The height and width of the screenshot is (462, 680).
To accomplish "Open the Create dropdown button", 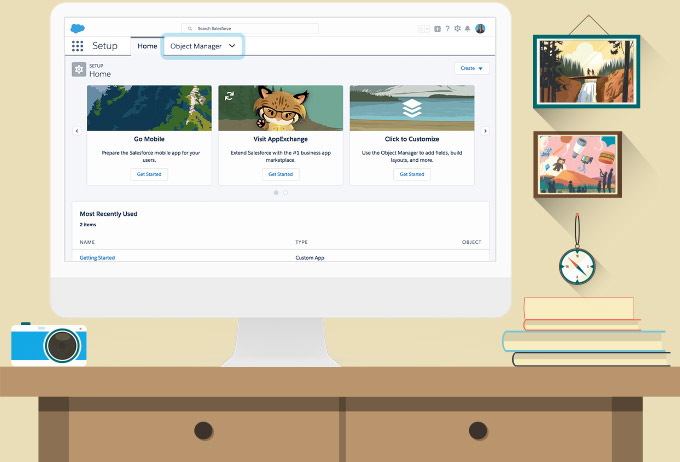I will point(472,69).
